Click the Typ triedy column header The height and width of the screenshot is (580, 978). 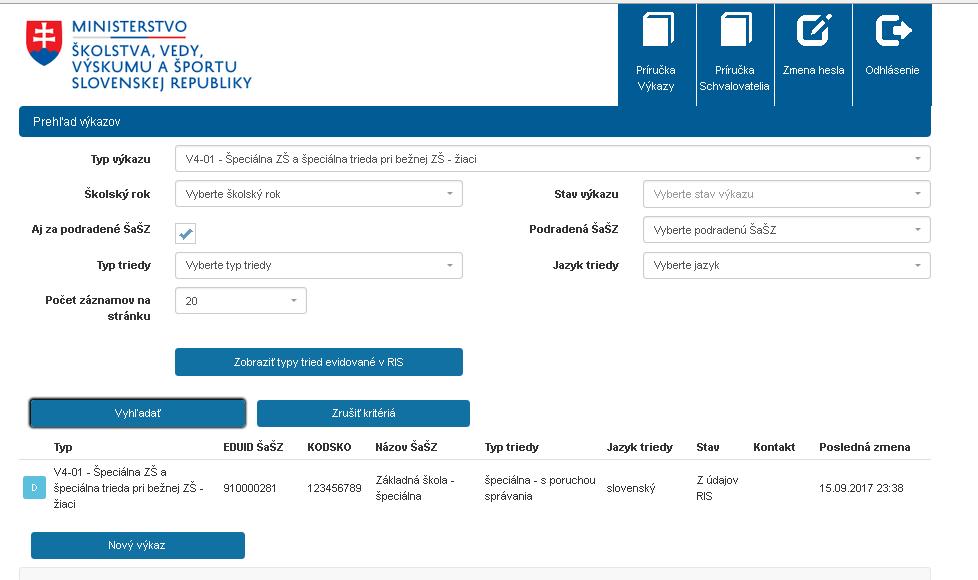pyautogui.click(x=511, y=447)
